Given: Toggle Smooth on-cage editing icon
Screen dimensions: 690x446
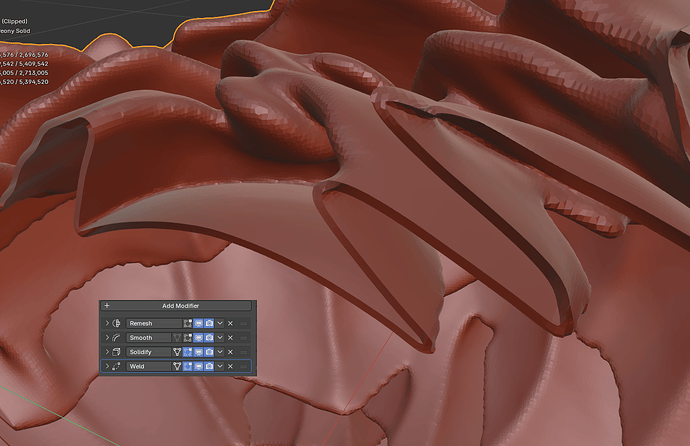Looking at the screenshot, I should pos(177,338).
